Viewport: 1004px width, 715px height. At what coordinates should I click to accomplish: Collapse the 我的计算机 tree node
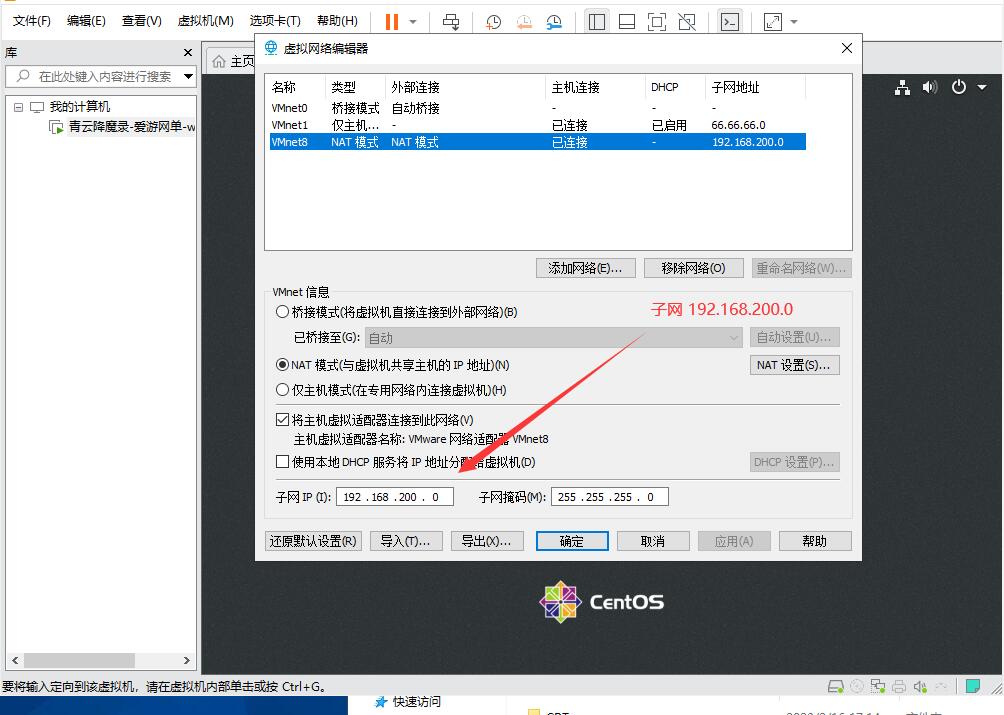(x=18, y=107)
